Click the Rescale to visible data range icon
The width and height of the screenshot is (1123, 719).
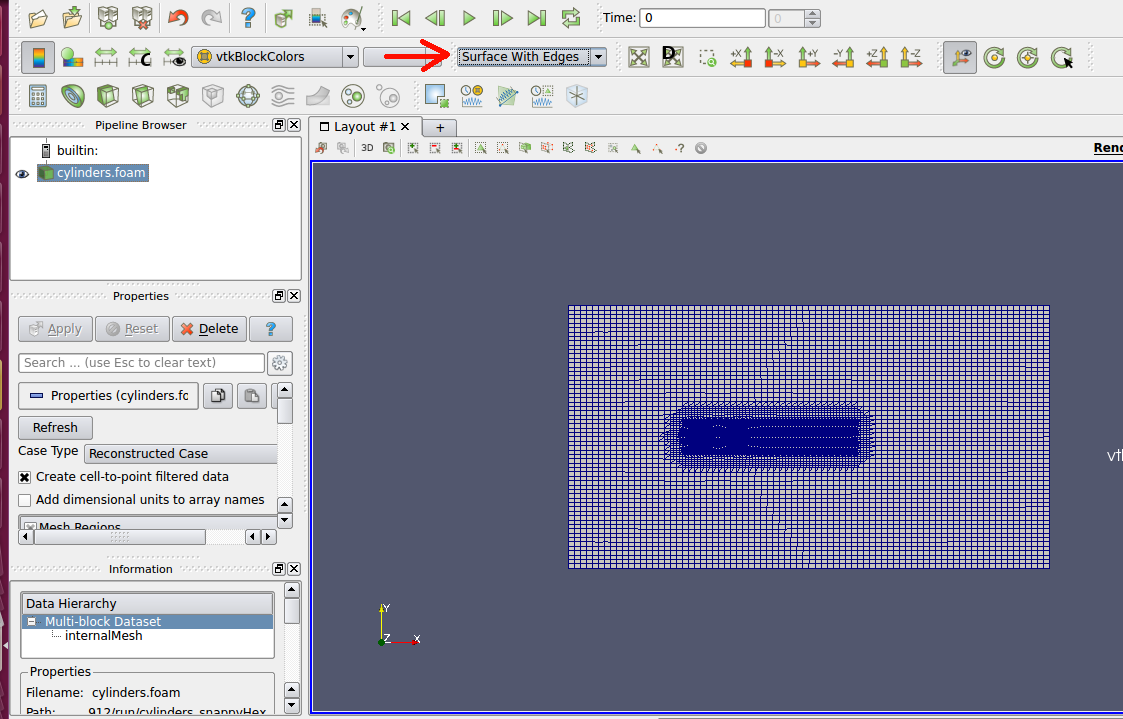(x=174, y=57)
